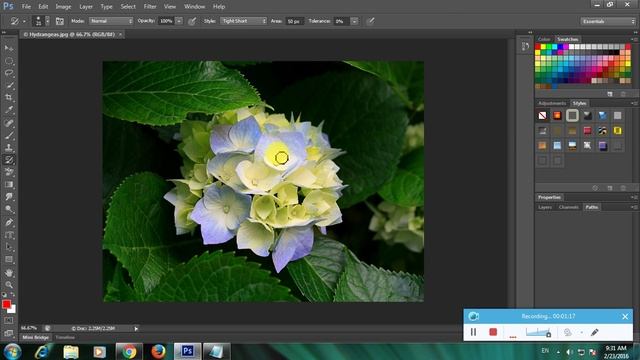This screenshot has height=360, width=640.
Task: Open the Mini Bridge tab
Action: pyautogui.click(x=36, y=338)
